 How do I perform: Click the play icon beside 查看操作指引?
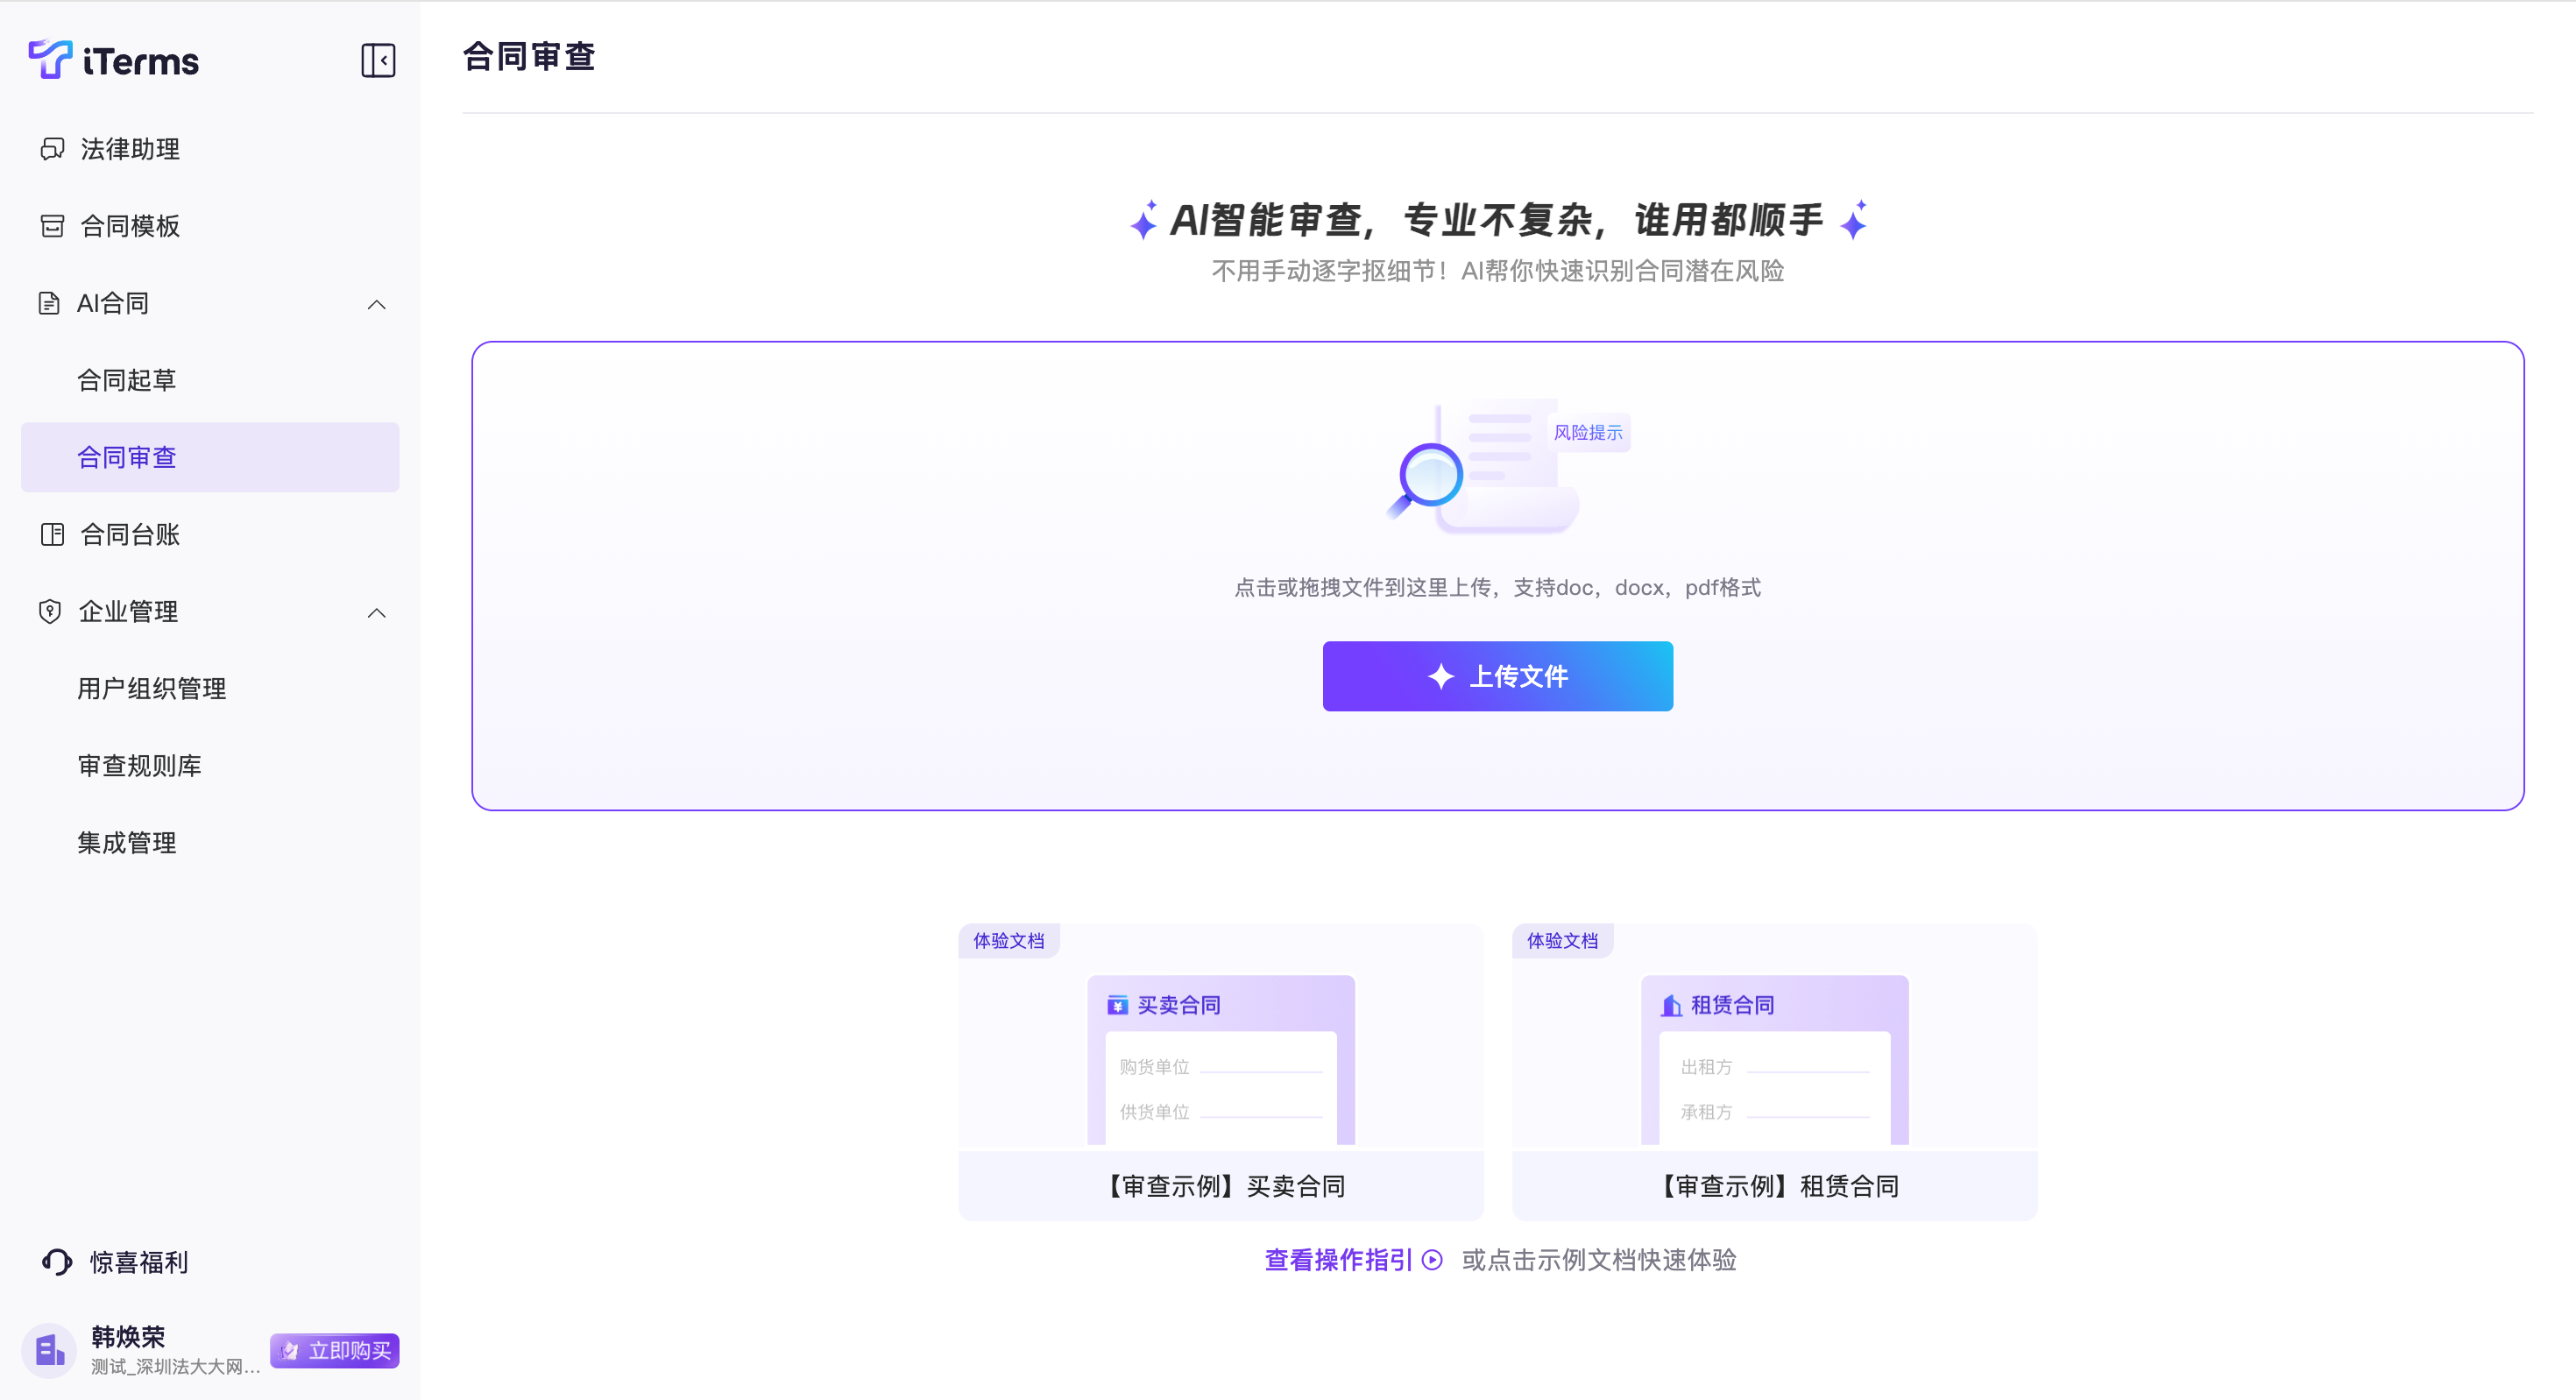(x=1433, y=1260)
